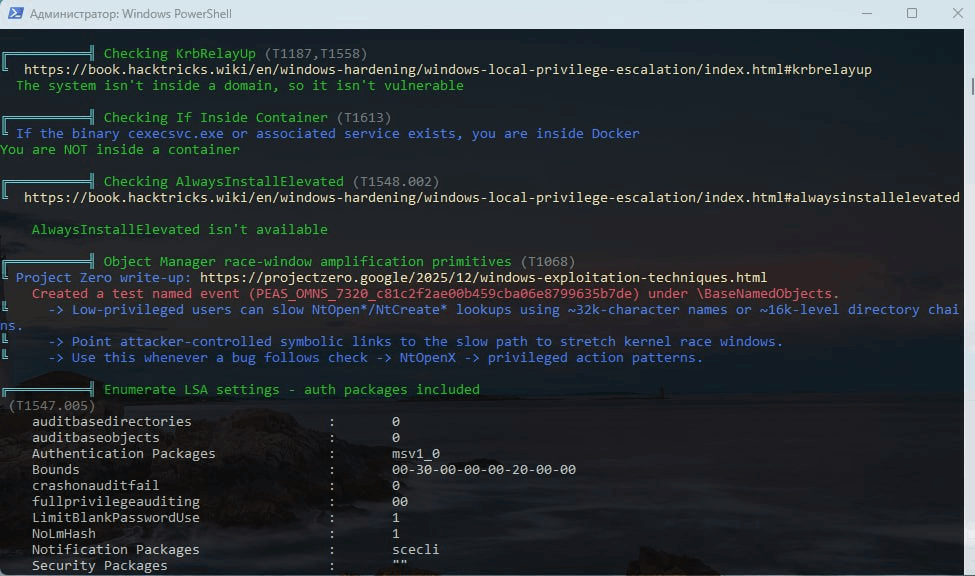The width and height of the screenshot is (975, 576).
Task: Click 'The system isn't inside a domain' line
Action: 240,86
